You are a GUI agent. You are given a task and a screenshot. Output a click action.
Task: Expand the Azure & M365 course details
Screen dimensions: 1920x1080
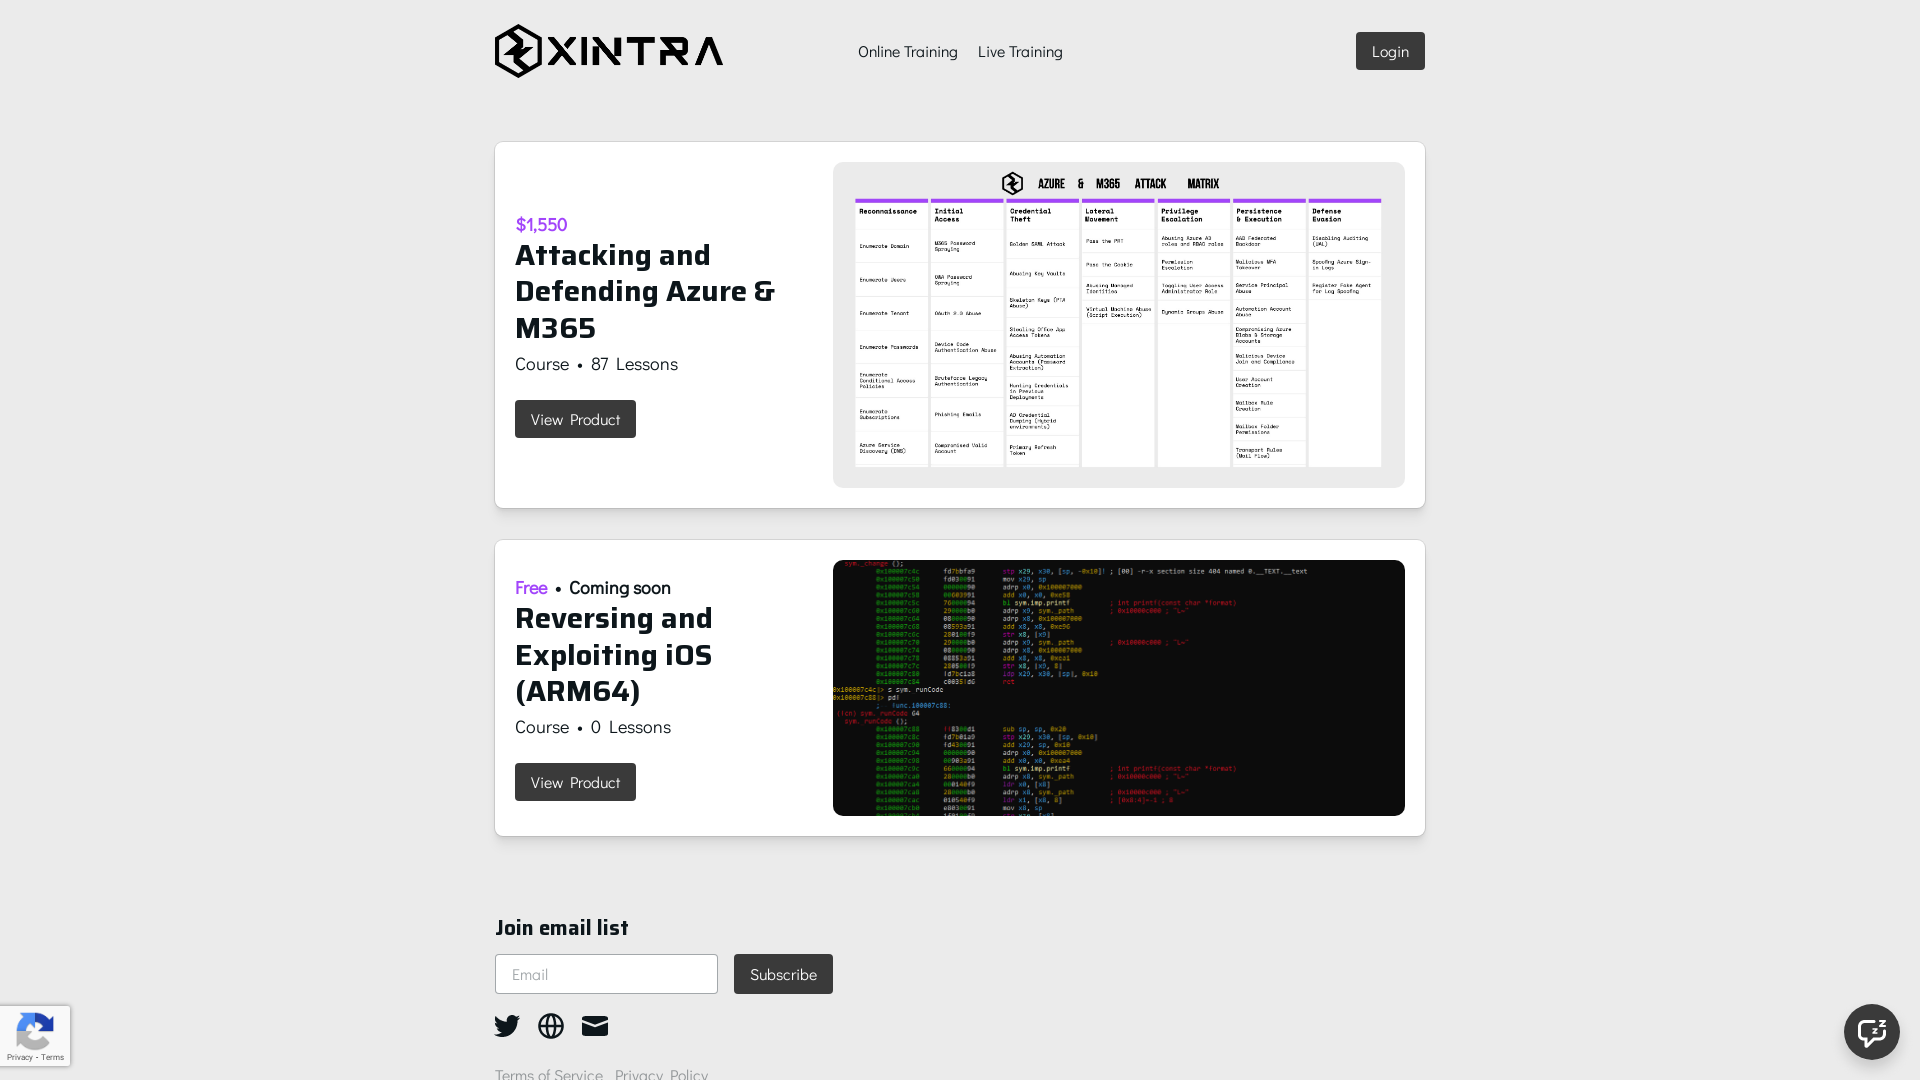tap(575, 418)
